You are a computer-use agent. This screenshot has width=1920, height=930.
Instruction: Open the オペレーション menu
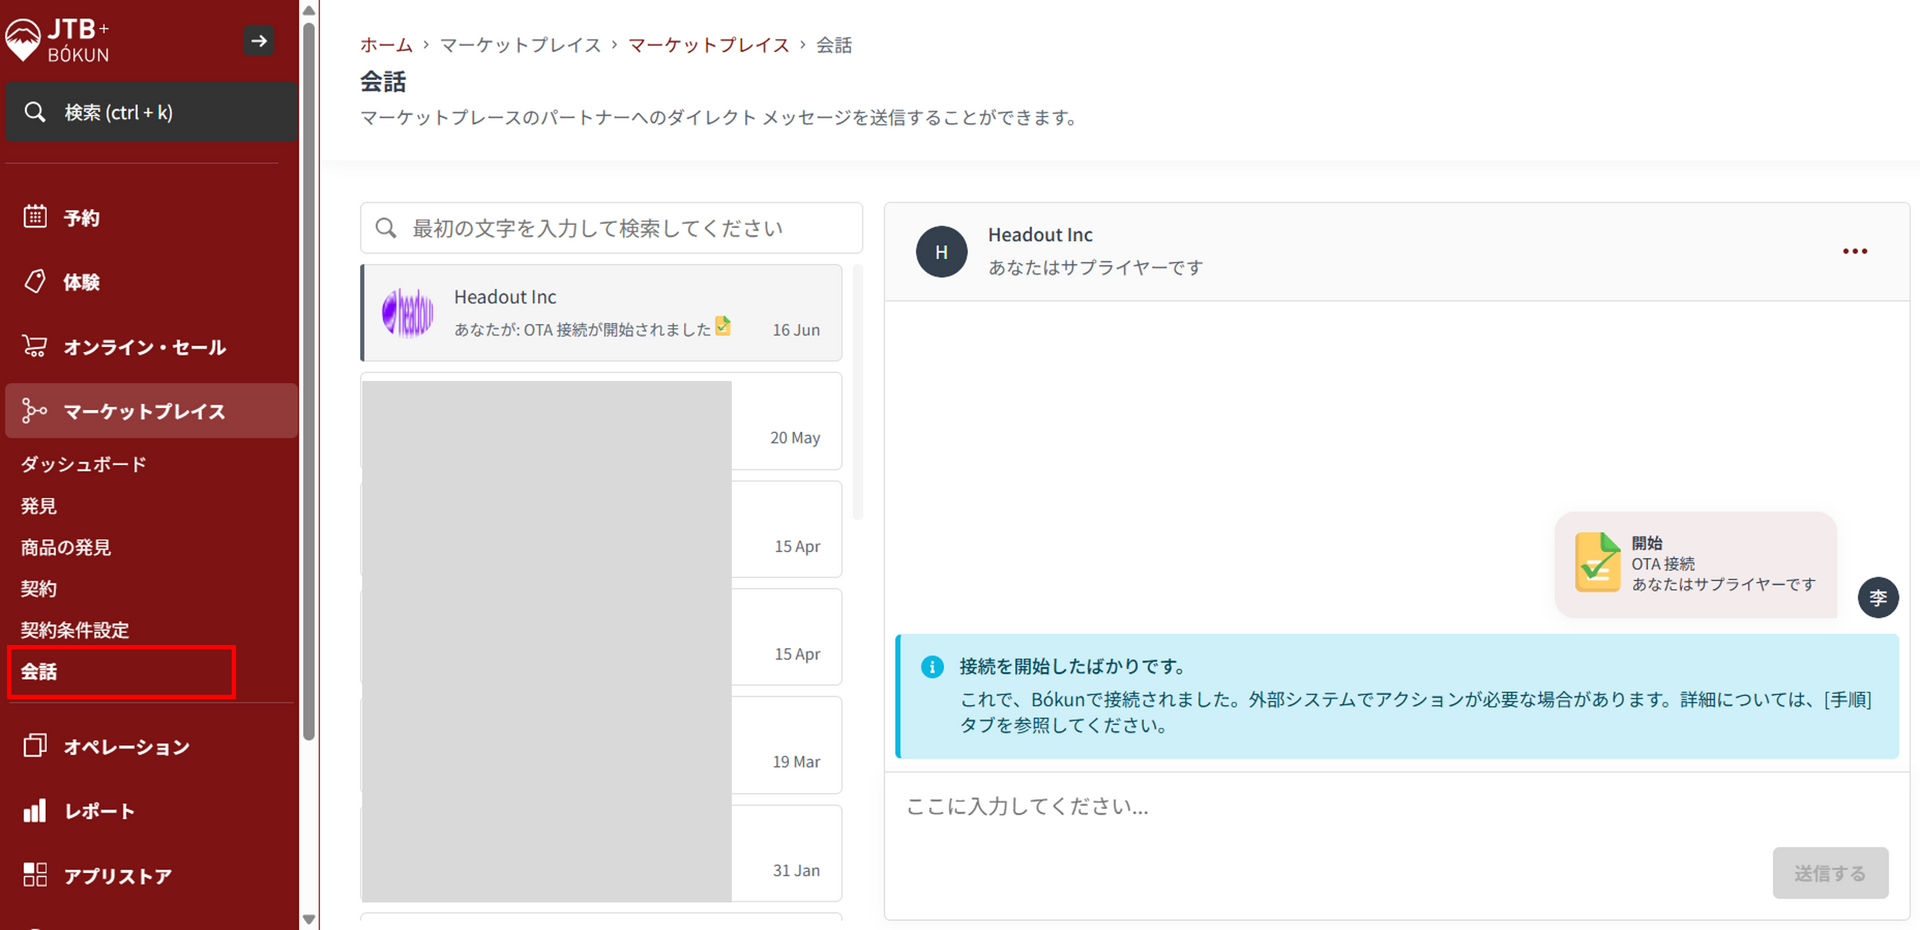click(125, 746)
